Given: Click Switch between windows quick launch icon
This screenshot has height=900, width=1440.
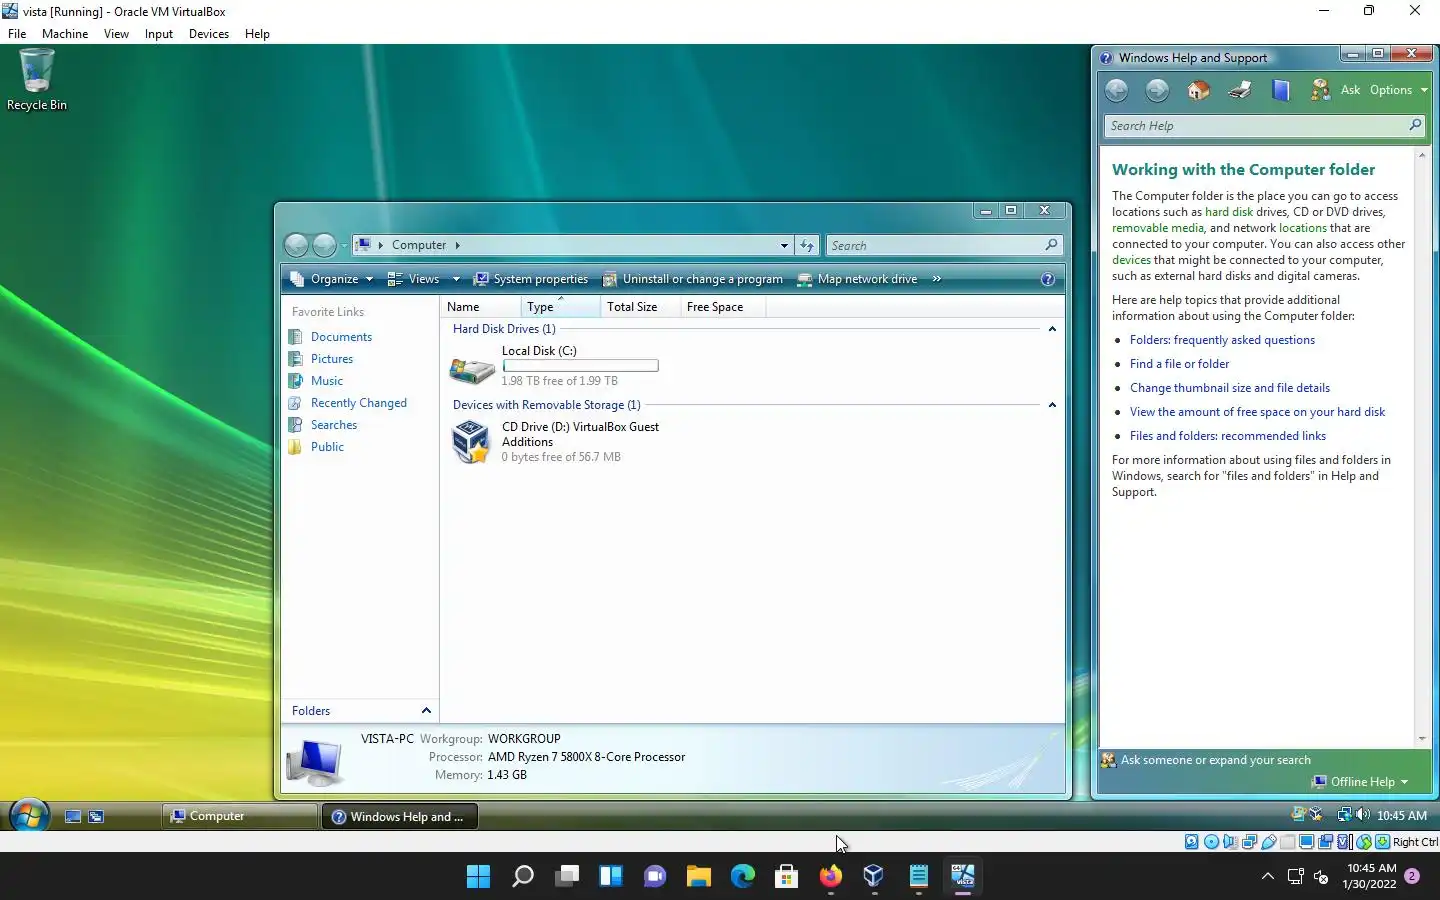Looking at the screenshot, I should coord(96,816).
